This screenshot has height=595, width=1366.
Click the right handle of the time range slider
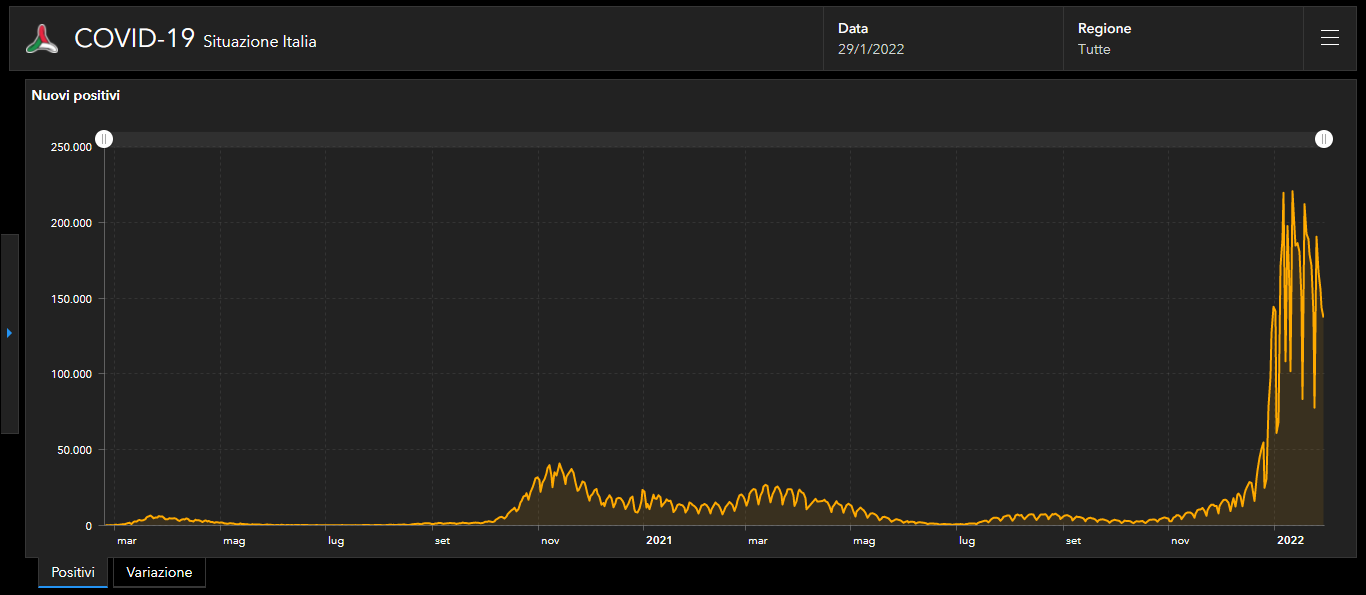pos(1323,139)
